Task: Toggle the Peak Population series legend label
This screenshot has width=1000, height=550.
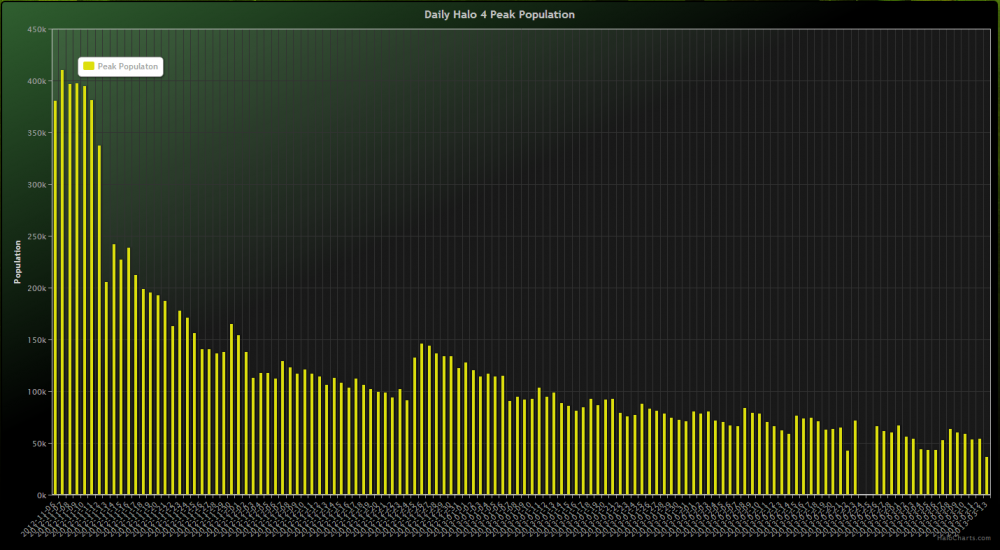Action: (x=126, y=66)
